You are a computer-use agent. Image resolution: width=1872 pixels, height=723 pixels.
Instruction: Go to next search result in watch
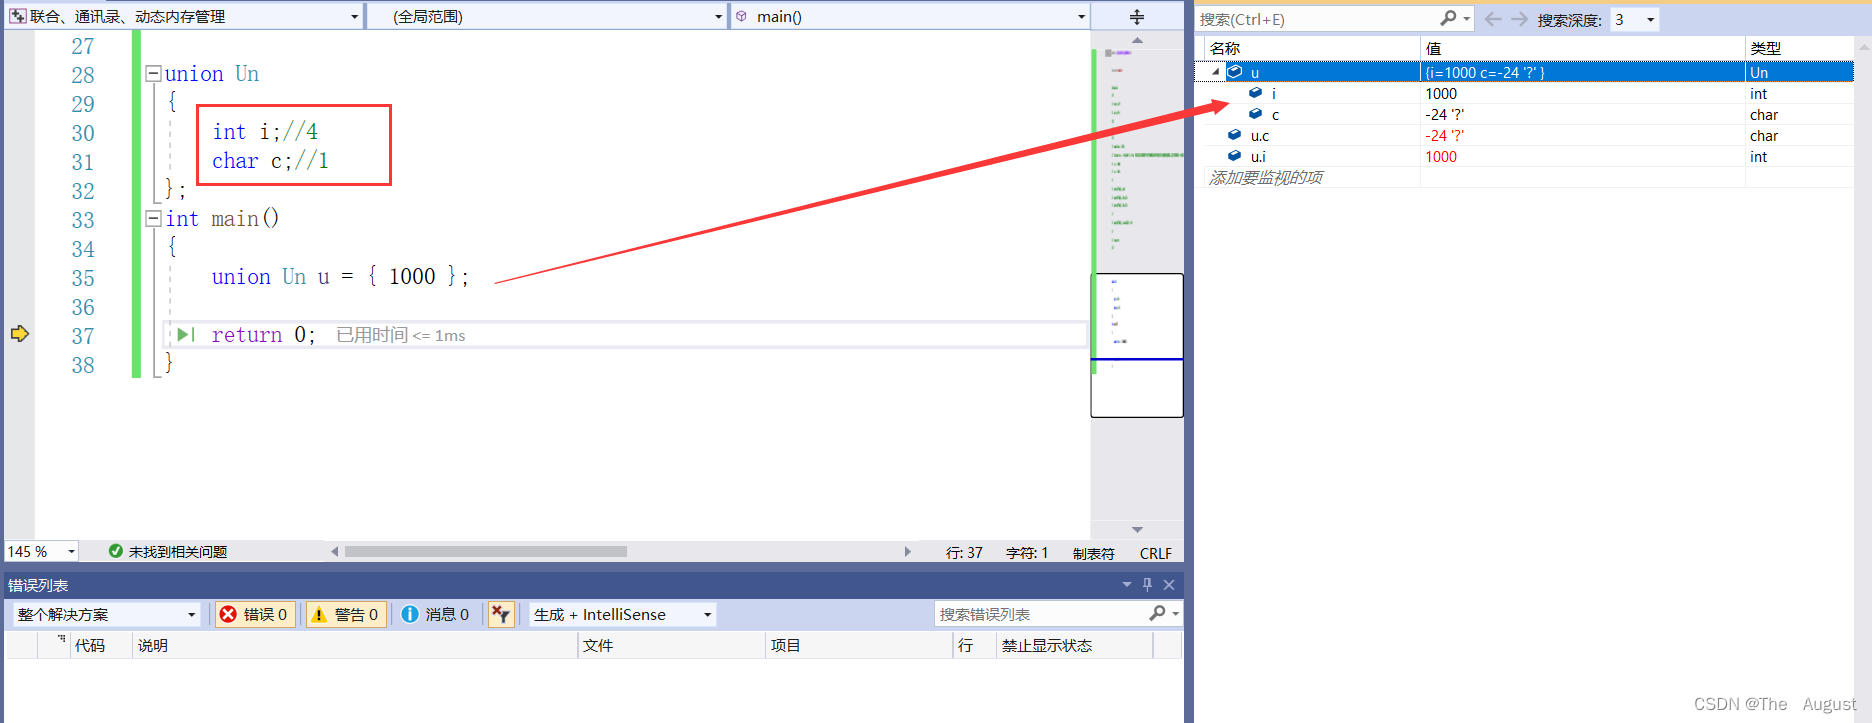tap(1519, 19)
